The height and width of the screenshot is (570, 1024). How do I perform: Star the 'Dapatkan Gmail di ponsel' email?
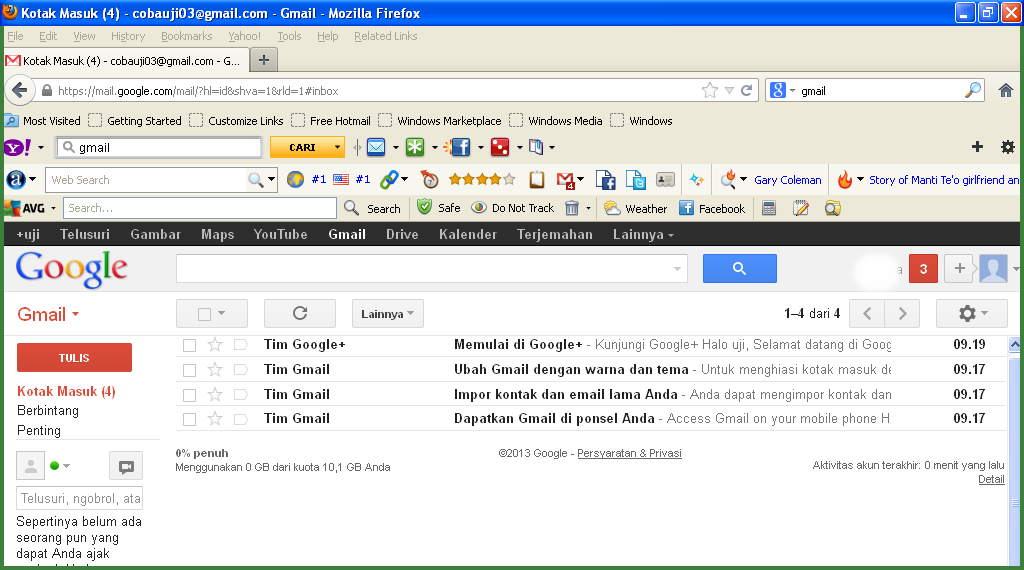(215, 419)
